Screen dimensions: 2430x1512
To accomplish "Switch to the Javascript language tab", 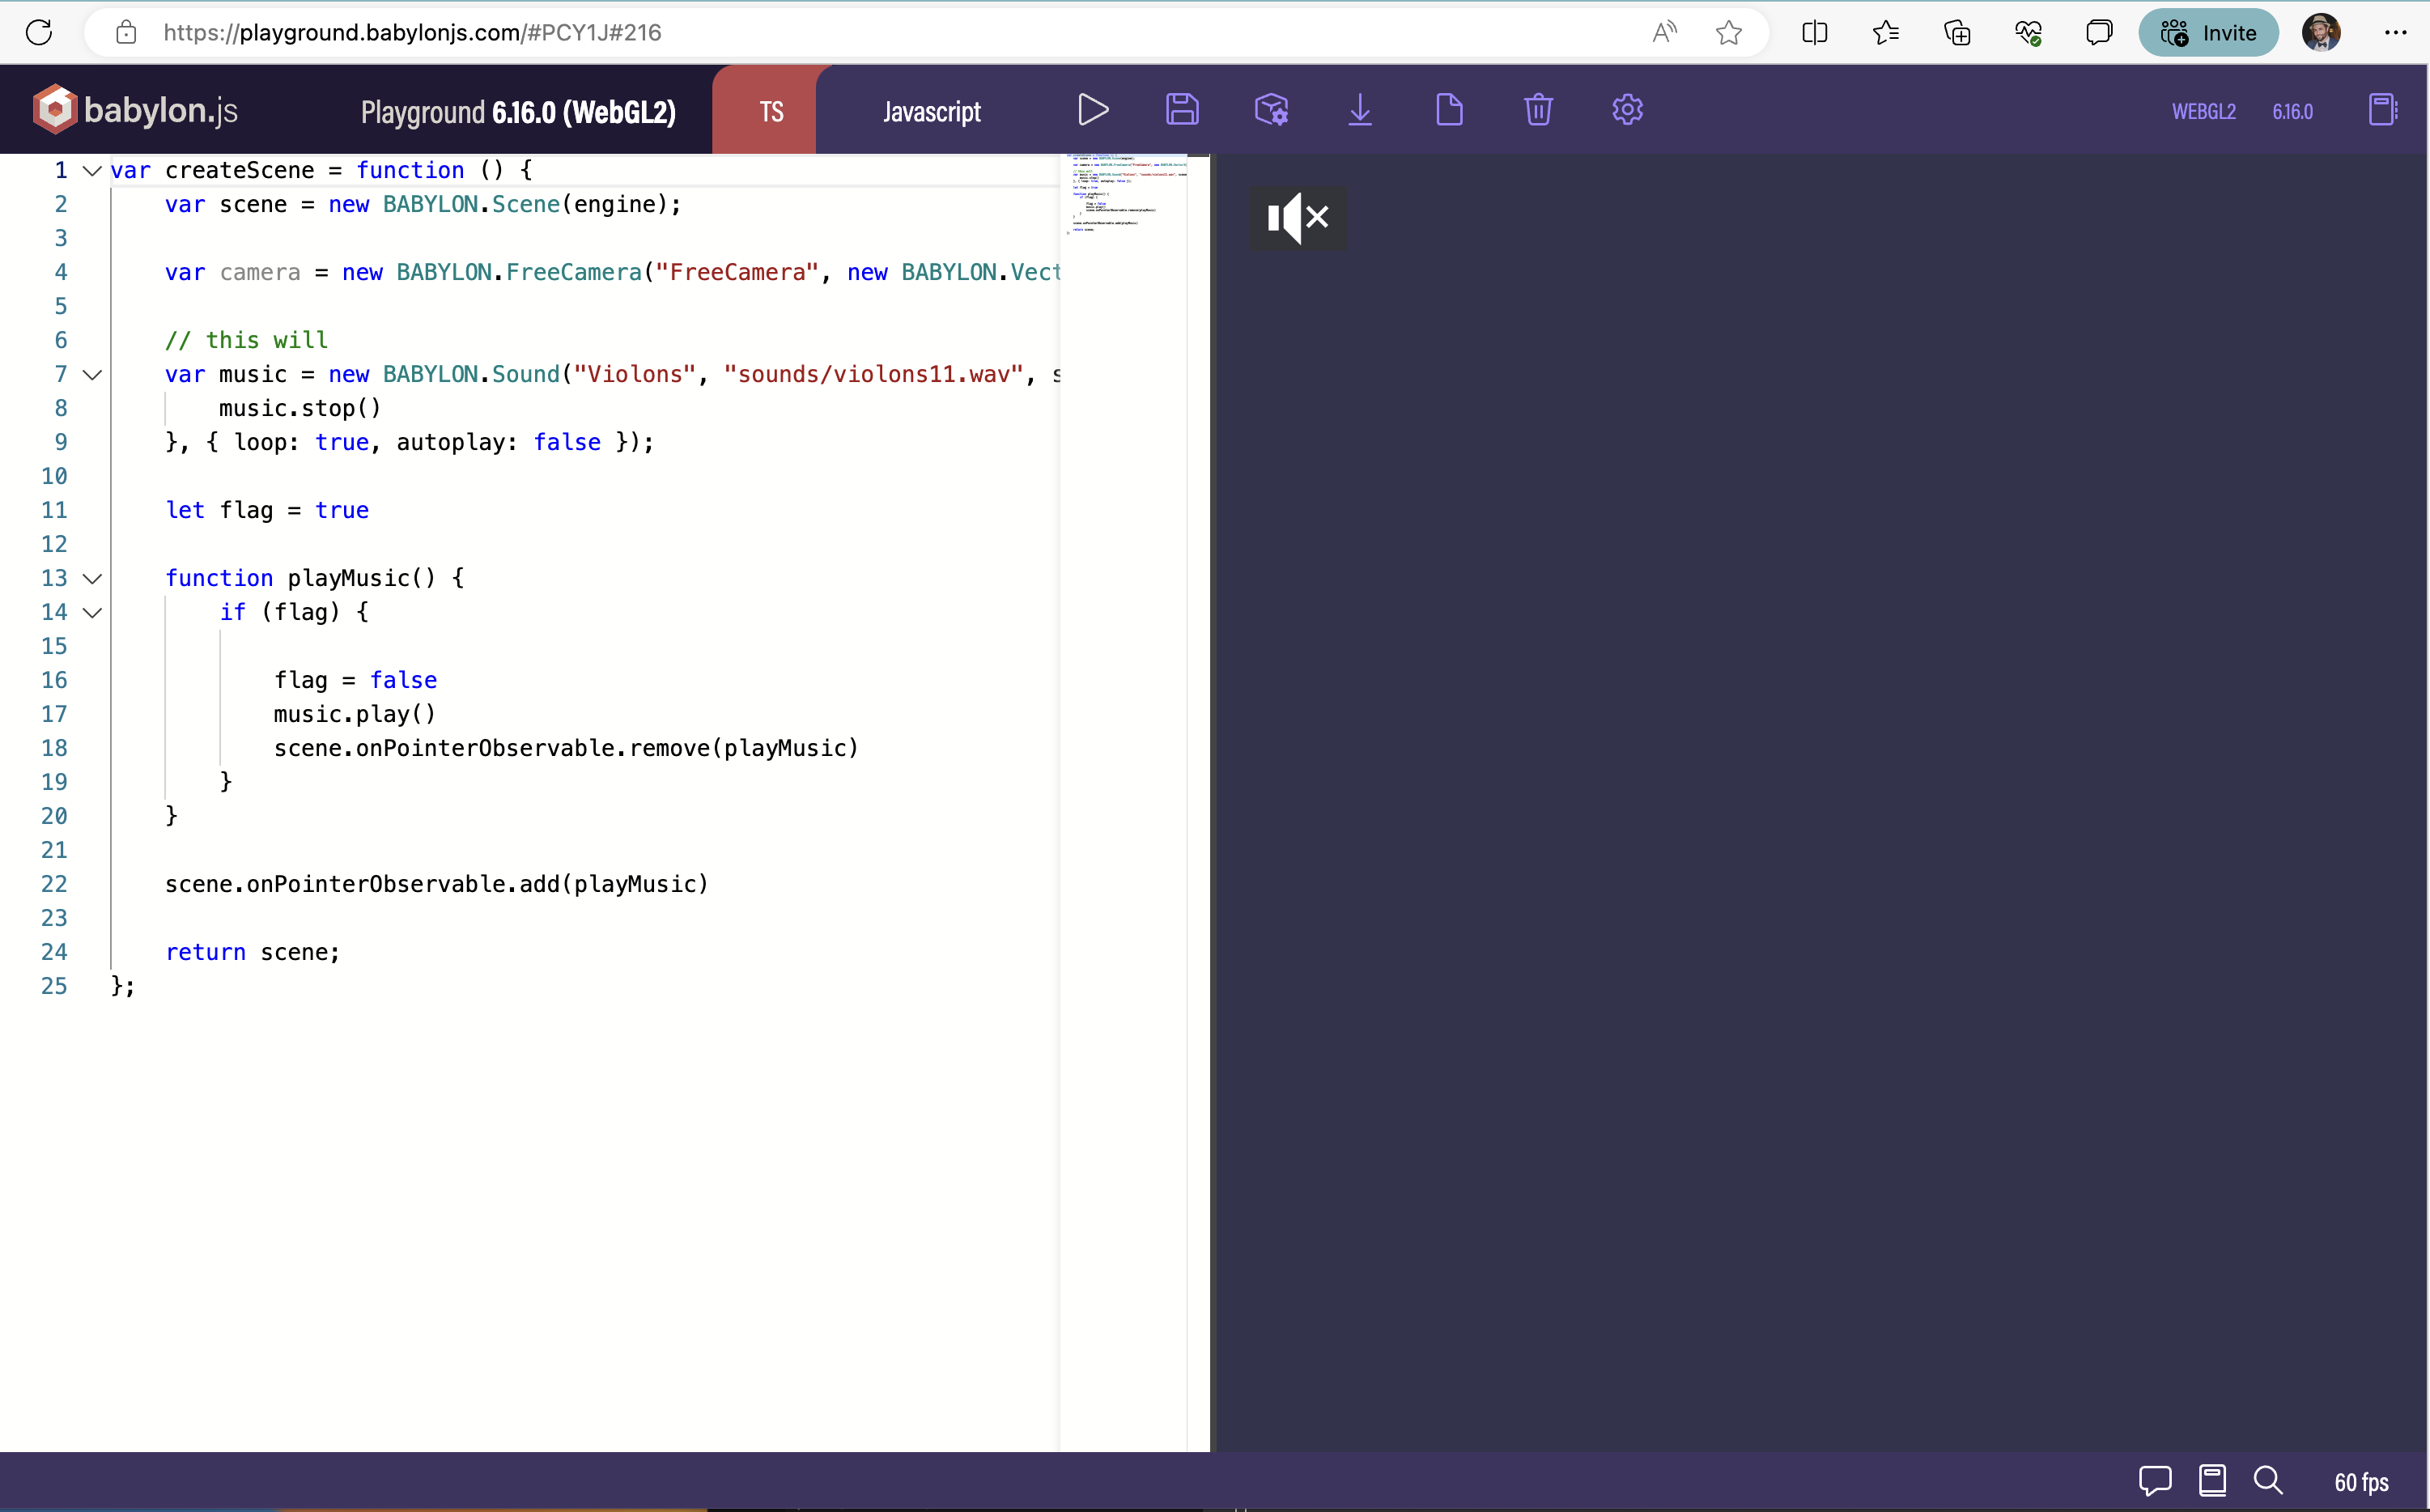I will [x=931, y=112].
